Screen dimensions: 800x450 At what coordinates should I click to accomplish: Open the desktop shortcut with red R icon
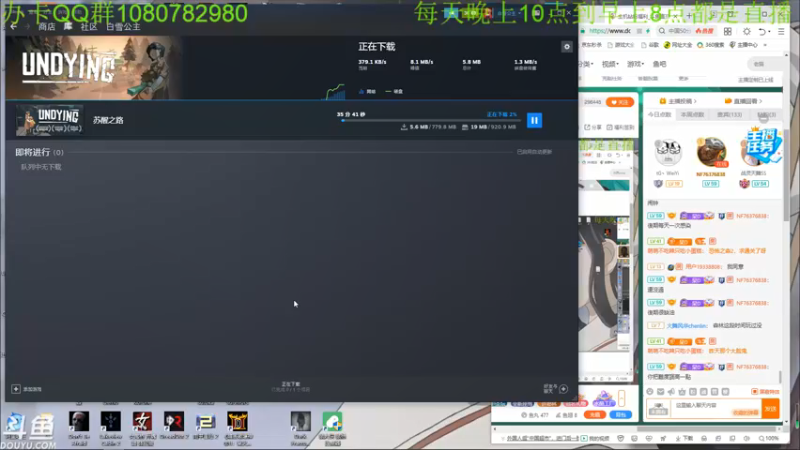(174, 422)
